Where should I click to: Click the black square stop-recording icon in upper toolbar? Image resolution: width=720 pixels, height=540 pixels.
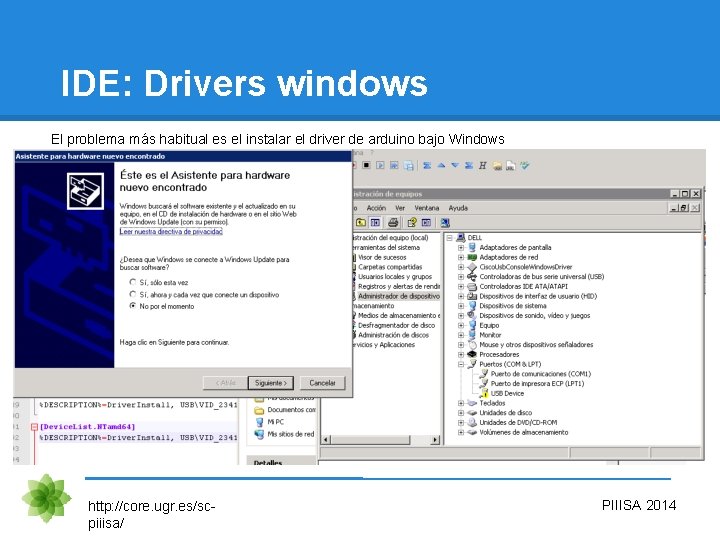[x=366, y=165]
